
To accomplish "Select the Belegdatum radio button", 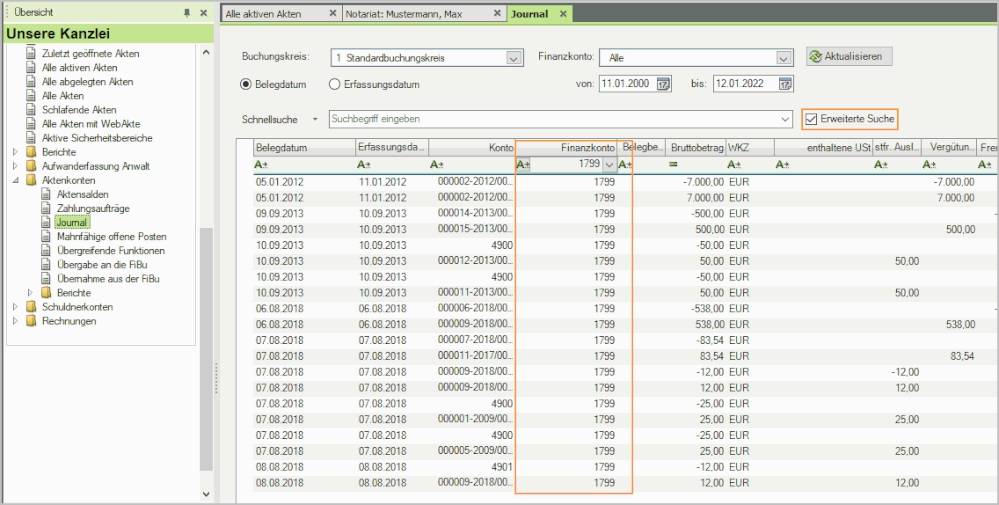I will pyautogui.click(x=246, y=84).
